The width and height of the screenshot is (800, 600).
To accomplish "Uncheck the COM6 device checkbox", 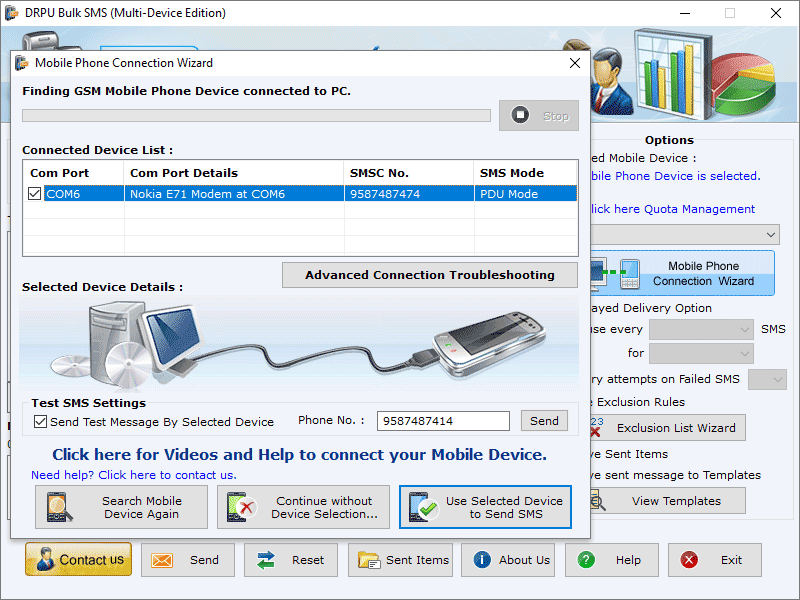I will pos(34,193).
